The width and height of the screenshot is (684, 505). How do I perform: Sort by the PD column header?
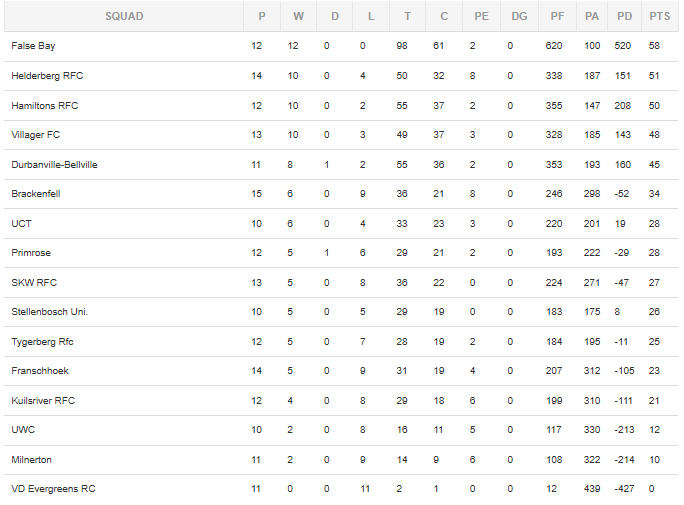624,17
